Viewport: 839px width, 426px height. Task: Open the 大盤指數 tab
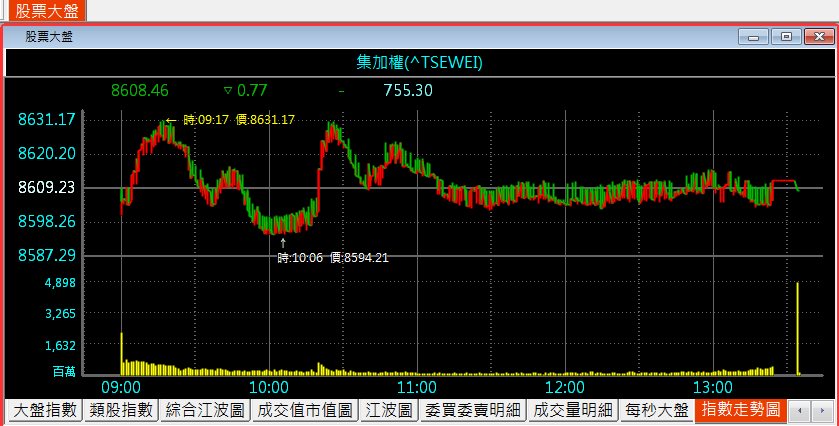[x=42, y=410]
